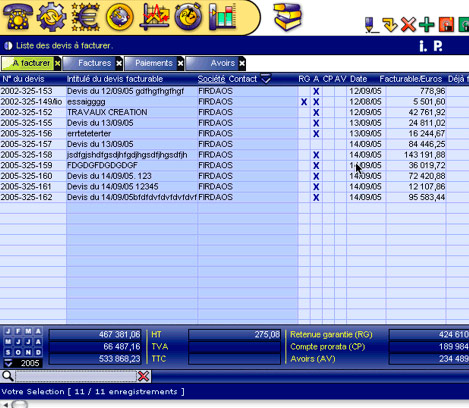Click the half-circle icon beside list title

tap(8, 46)
